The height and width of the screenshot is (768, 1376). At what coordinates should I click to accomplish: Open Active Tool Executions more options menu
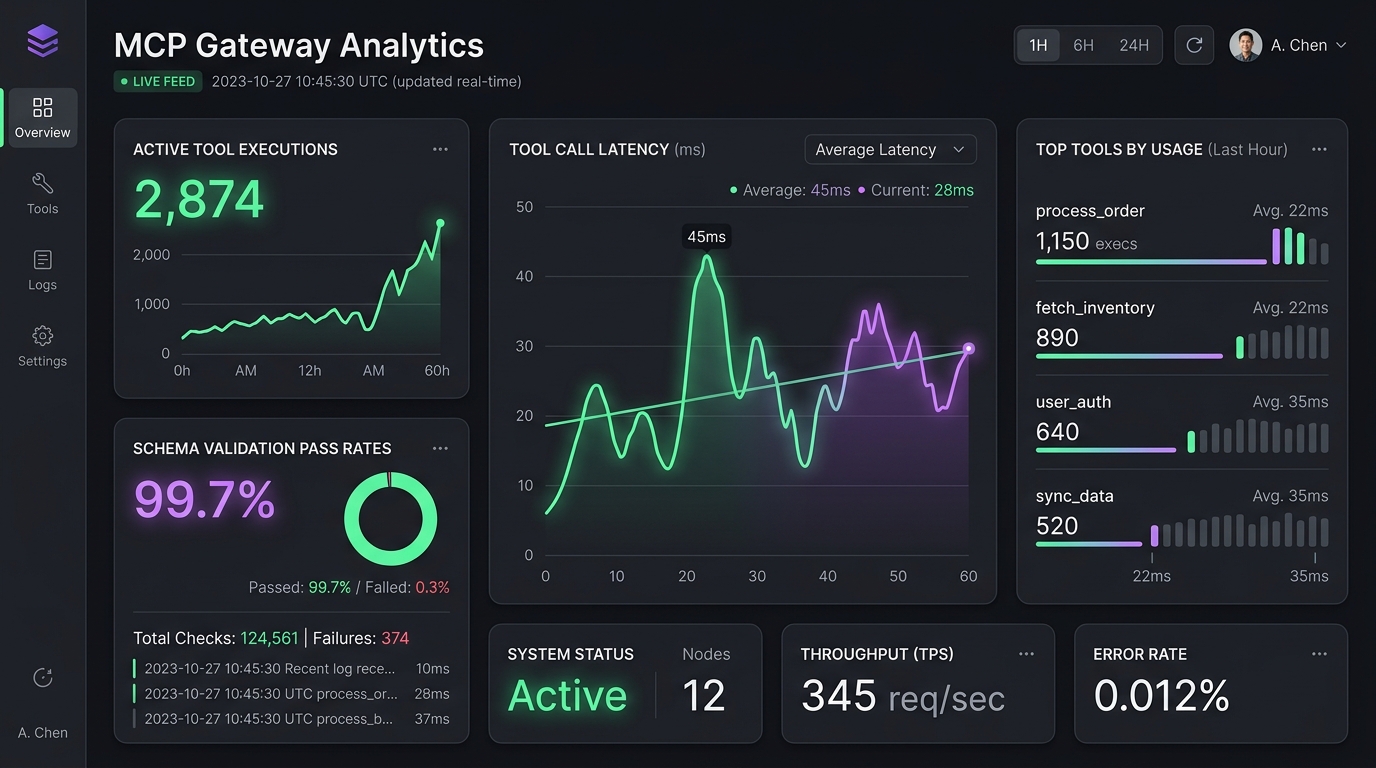440,149
